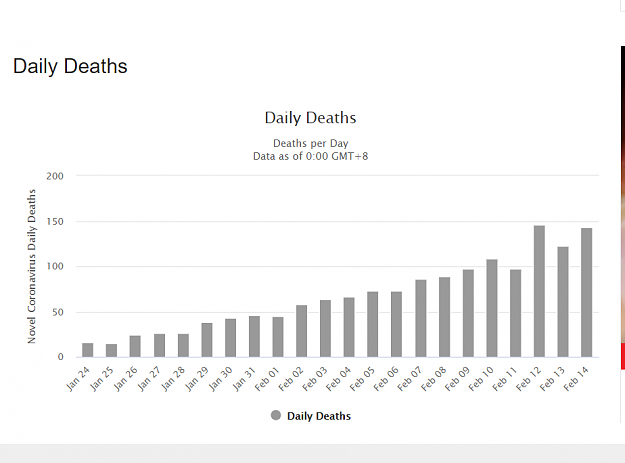Click the gray legend circle icon
This screenshot has height=463, width=625.
tap(276, 416)
